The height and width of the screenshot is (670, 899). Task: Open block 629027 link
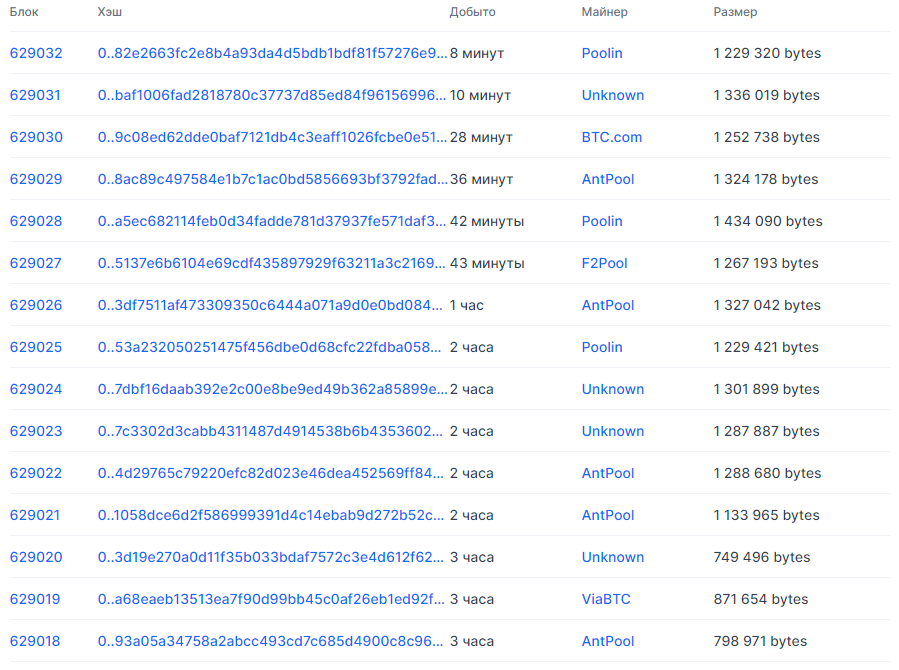coord(36,263)
